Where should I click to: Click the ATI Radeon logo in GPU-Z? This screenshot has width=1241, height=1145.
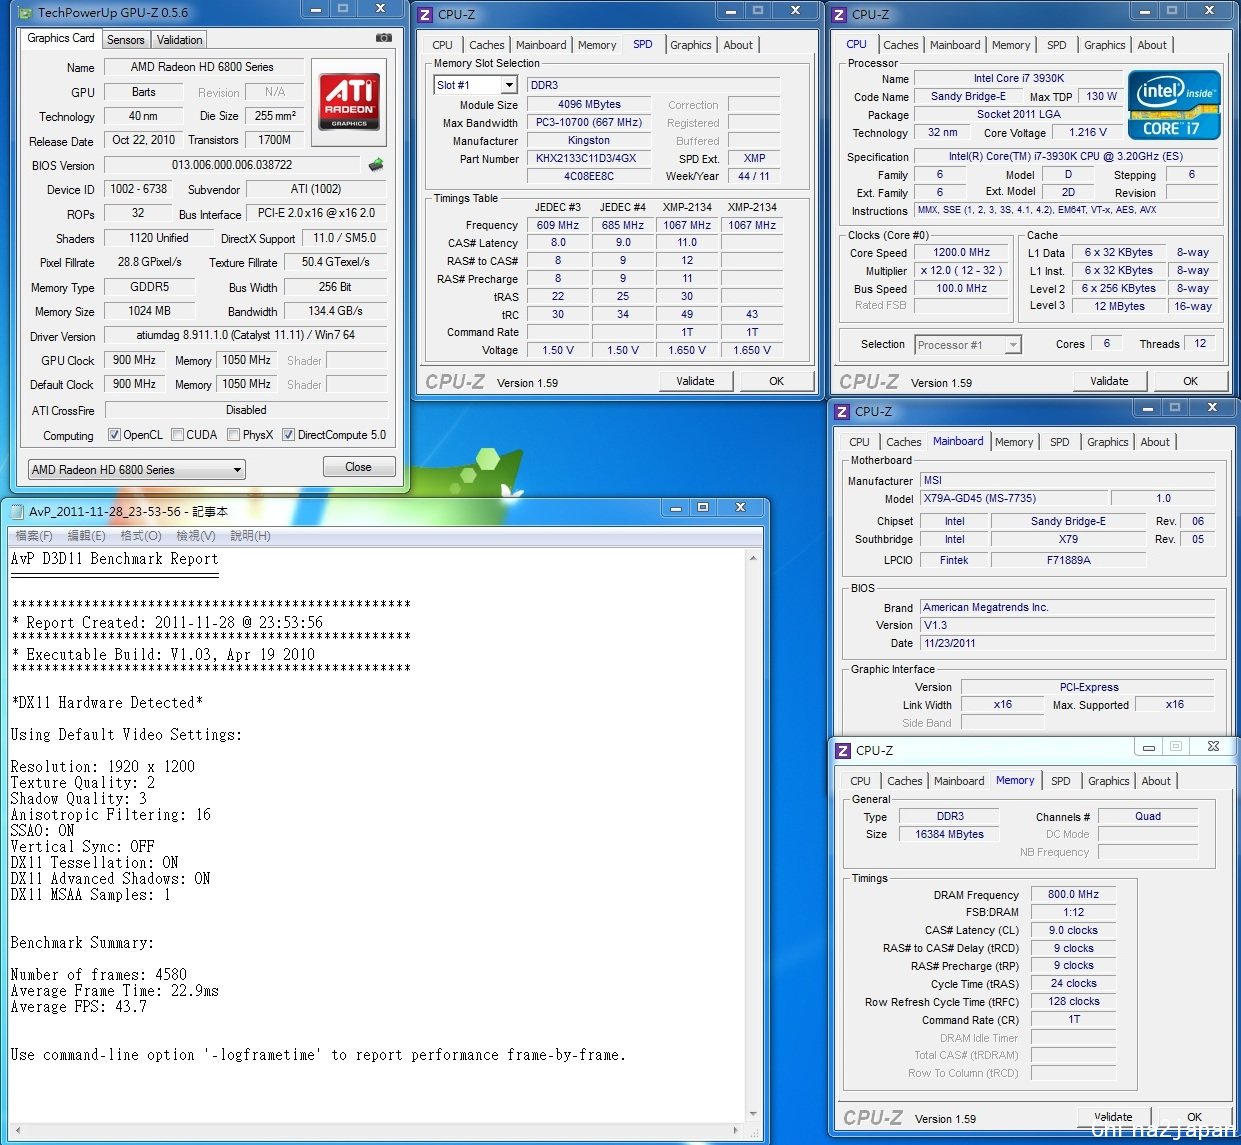tap(349, 101)
